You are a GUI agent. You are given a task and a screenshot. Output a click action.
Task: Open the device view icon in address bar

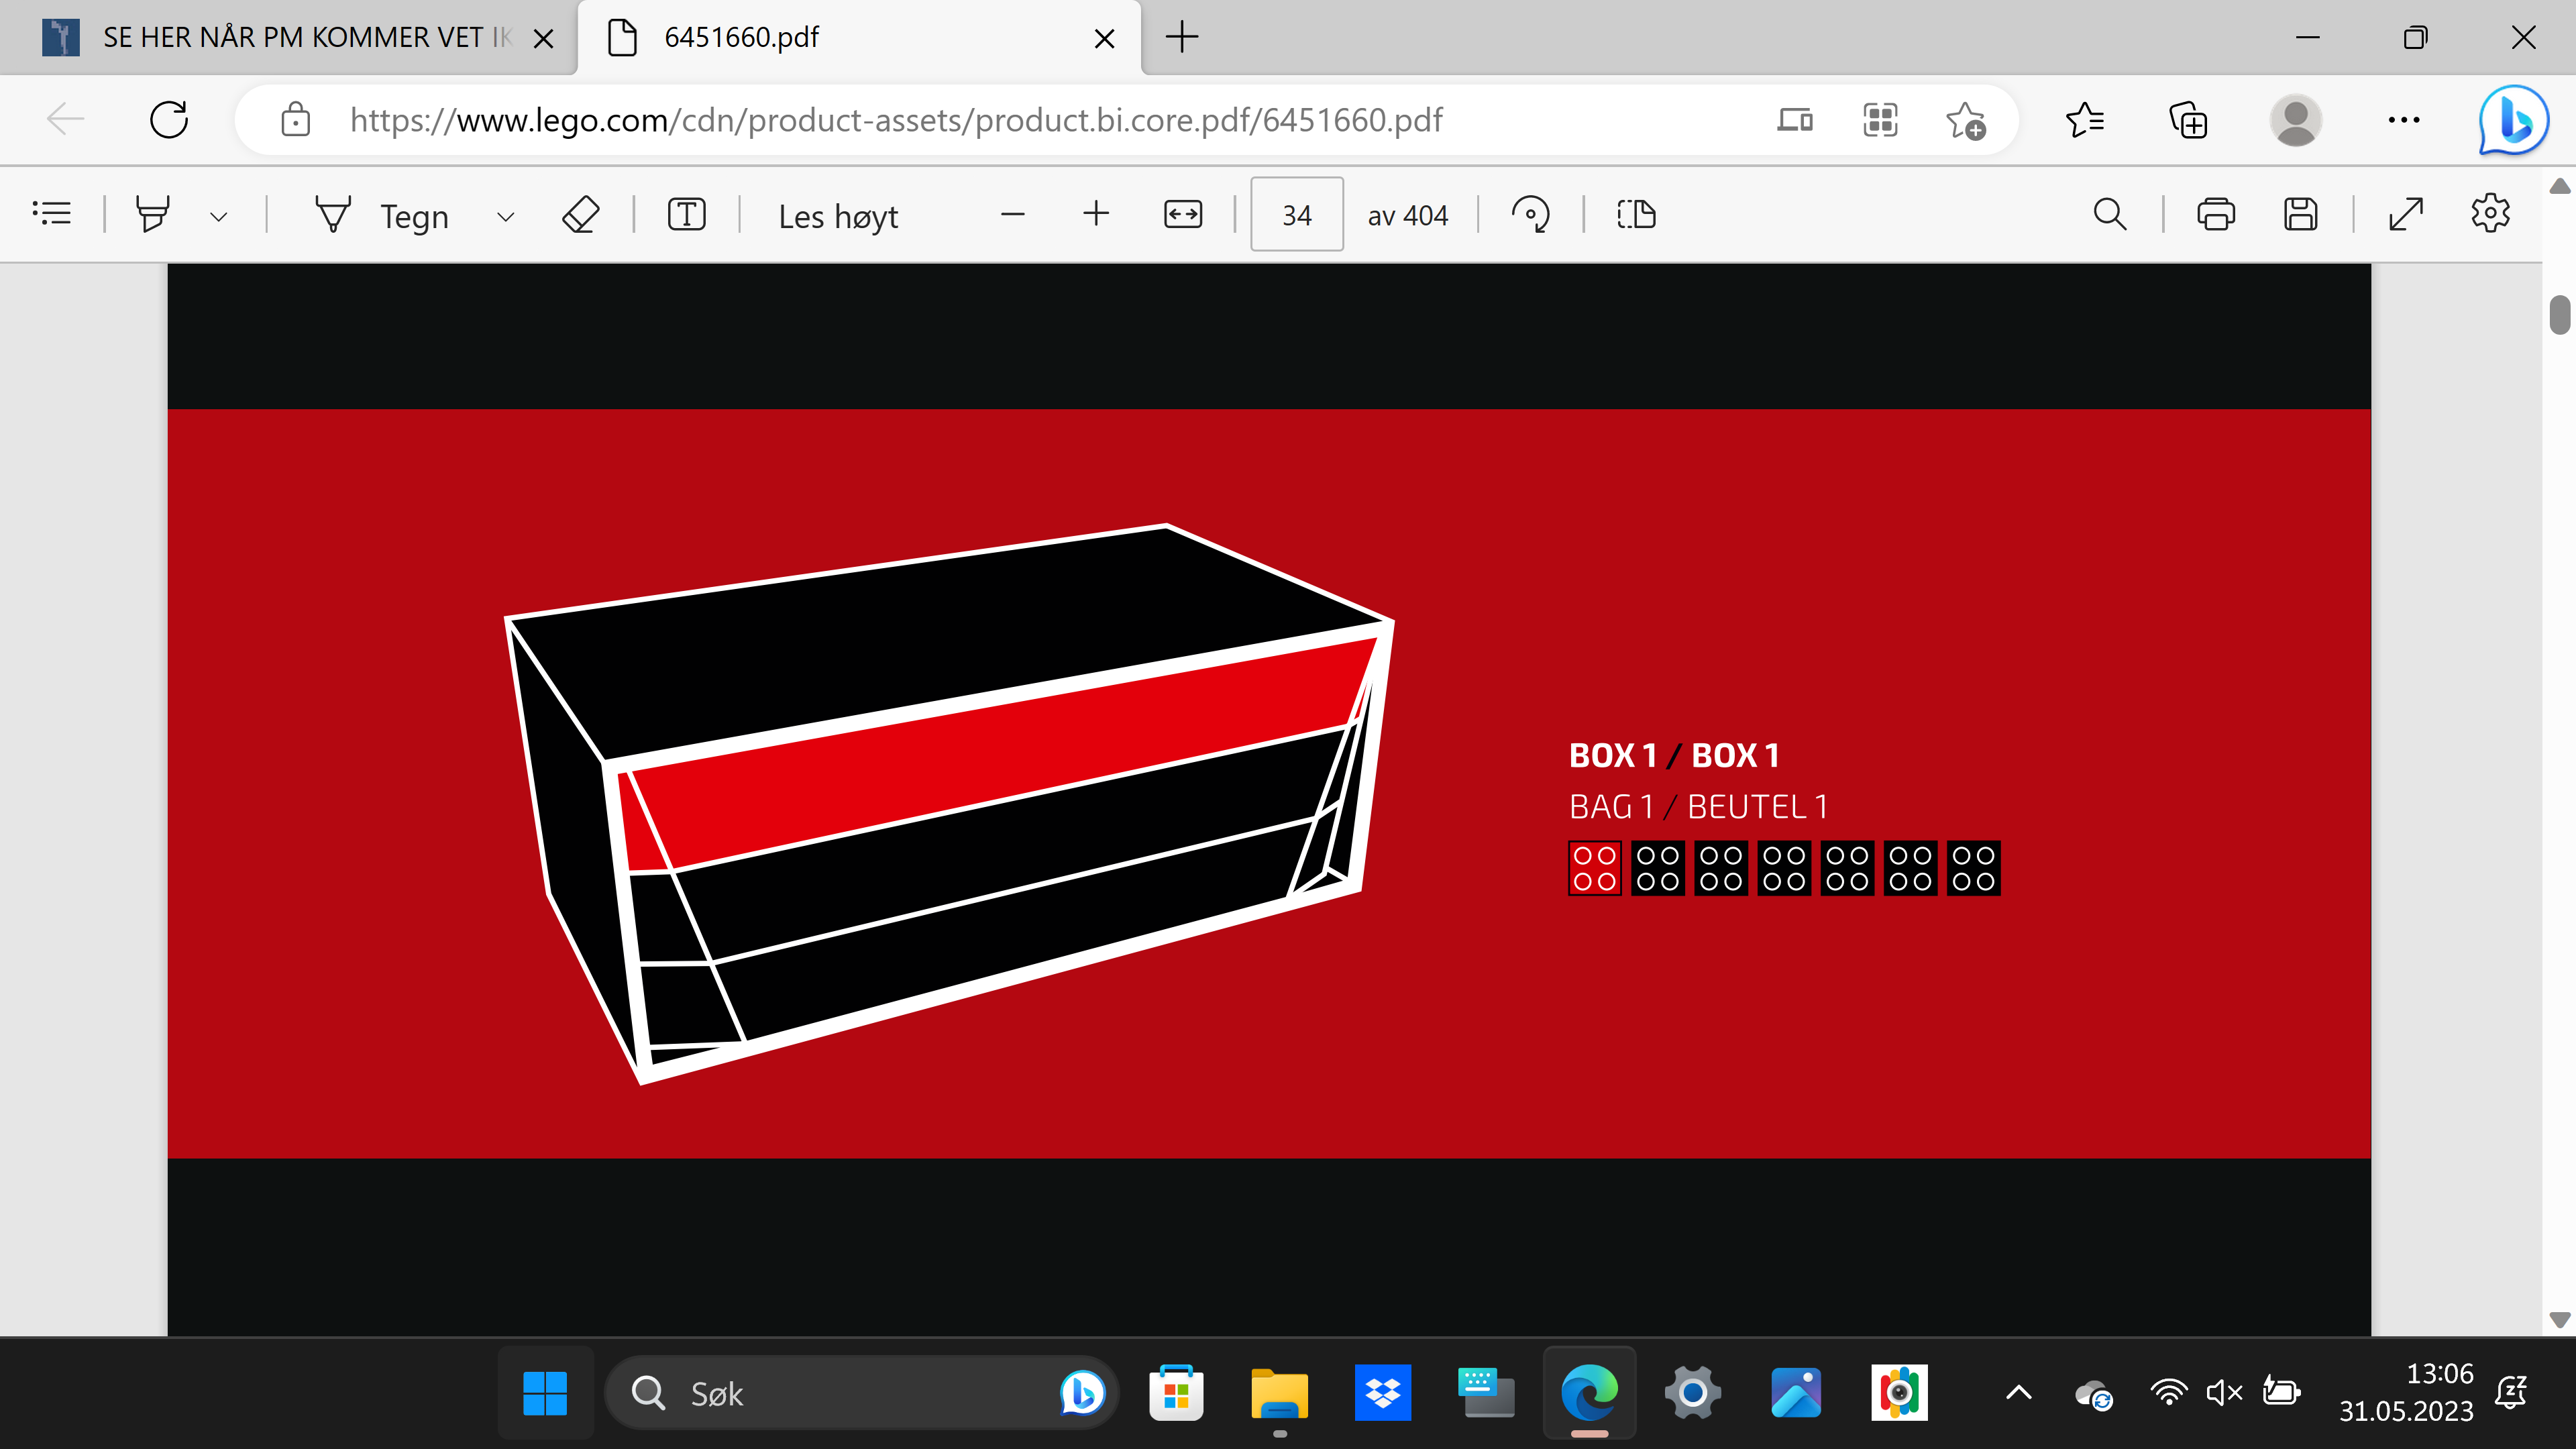coord(1795,120)
